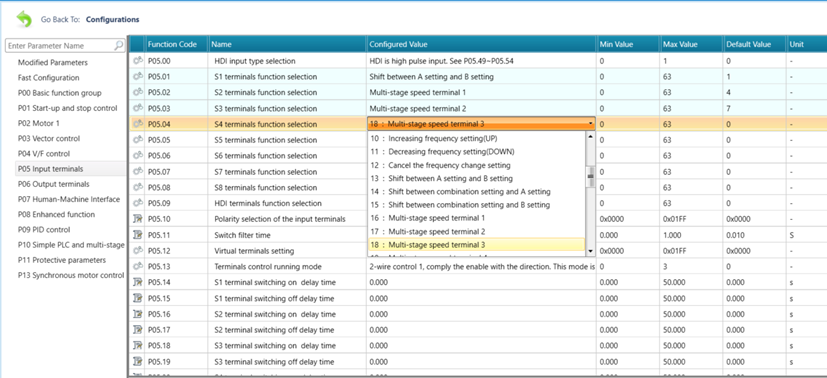Choose 14 Shift between combination and A setting
Screen dimensions: 827x378
(x=476, y=191)
